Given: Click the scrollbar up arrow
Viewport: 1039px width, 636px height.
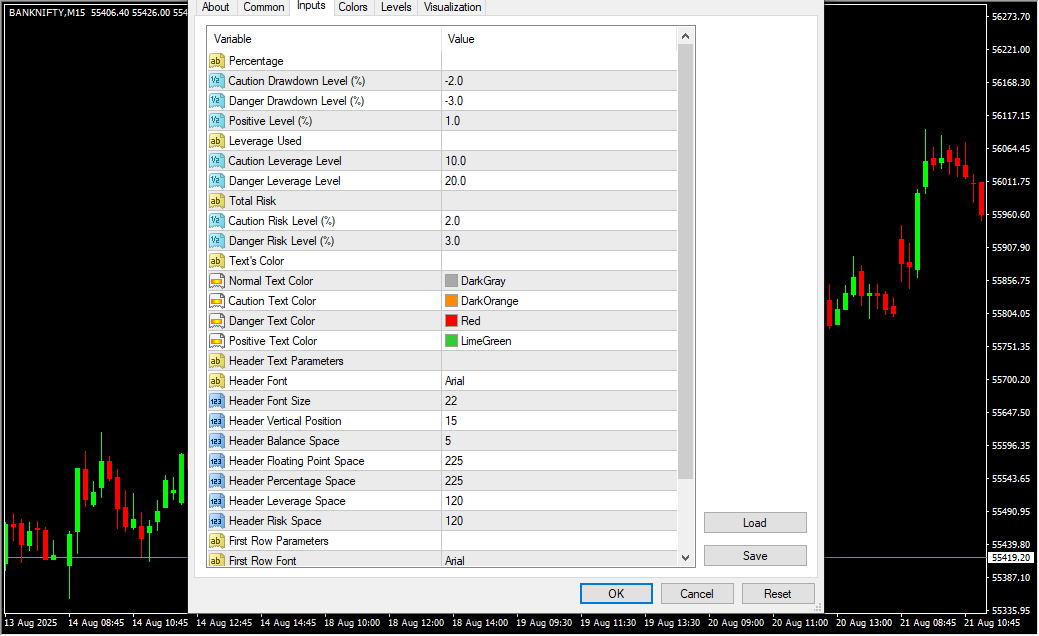Looking at the screenshot, I should pyautogui.click(x=685, y=36).
